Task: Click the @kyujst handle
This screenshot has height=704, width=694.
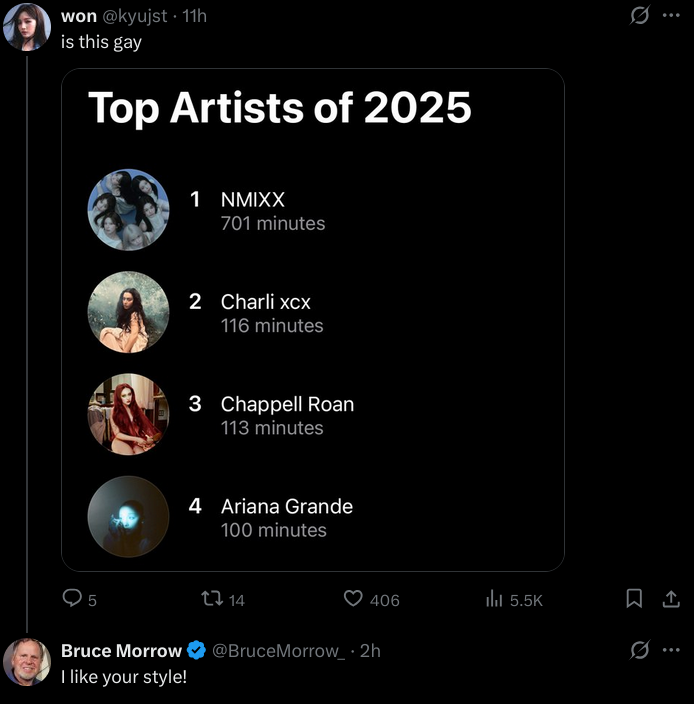Action: tap(135, 17)
